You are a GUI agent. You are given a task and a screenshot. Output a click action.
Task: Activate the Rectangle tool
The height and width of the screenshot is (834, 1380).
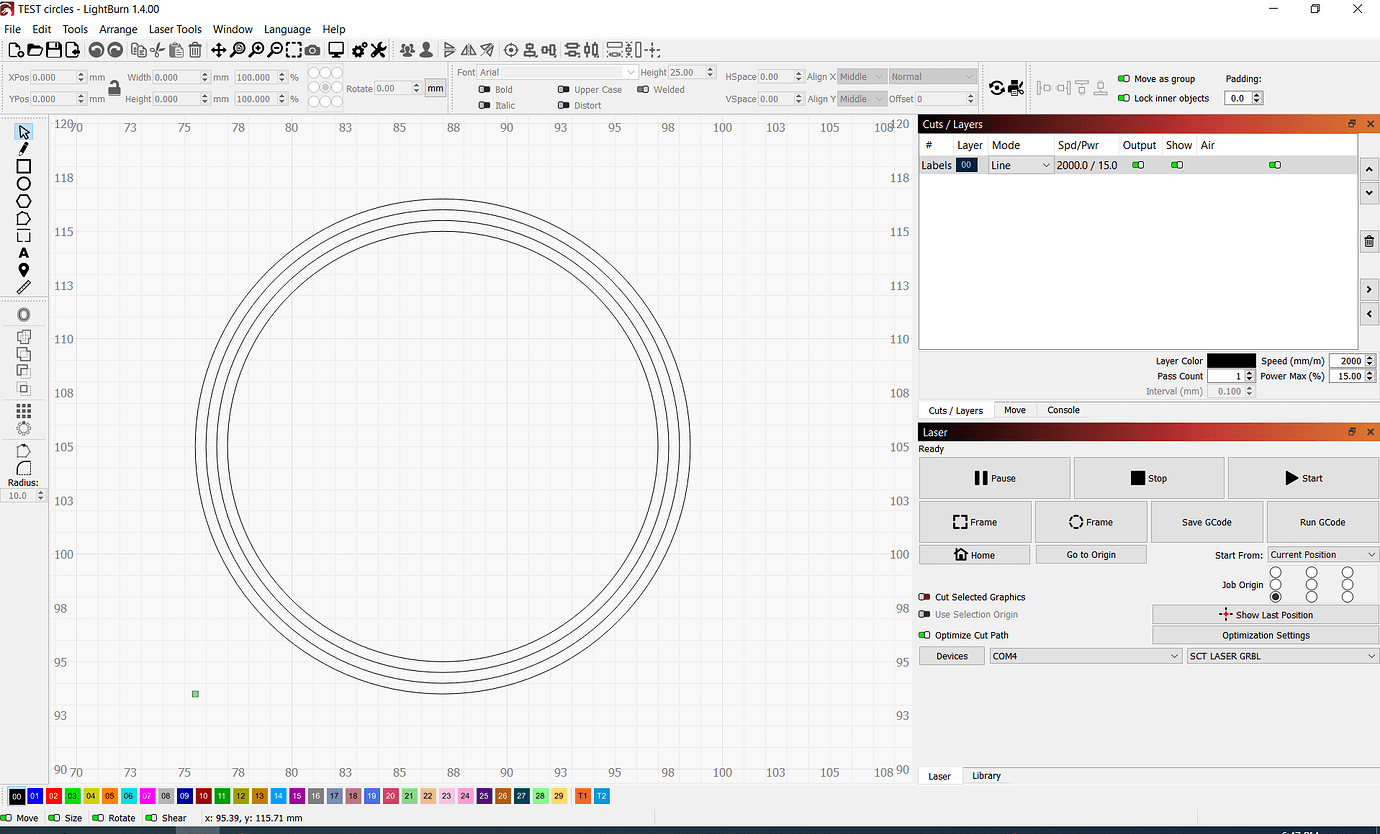coord(24,166)
